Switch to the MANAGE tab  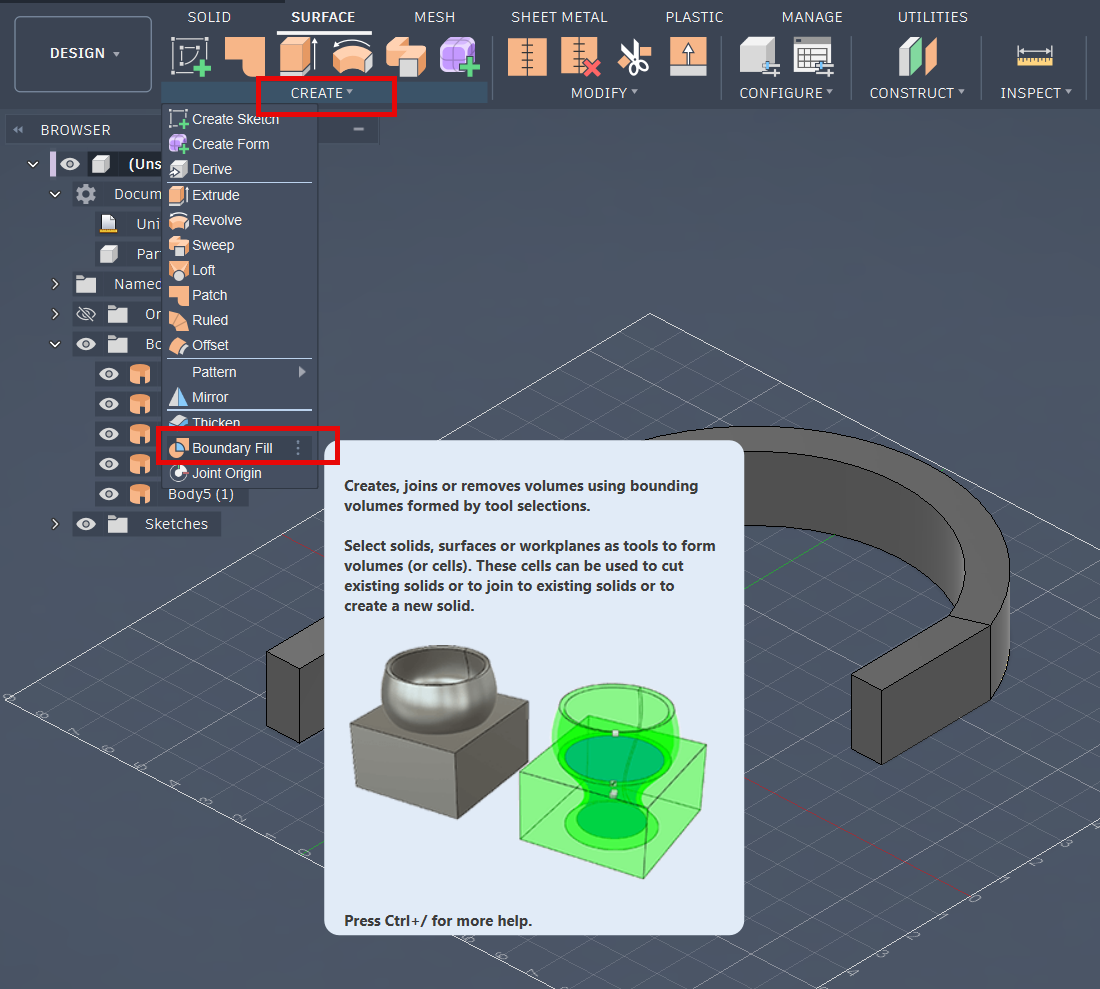tap(812, 17)
